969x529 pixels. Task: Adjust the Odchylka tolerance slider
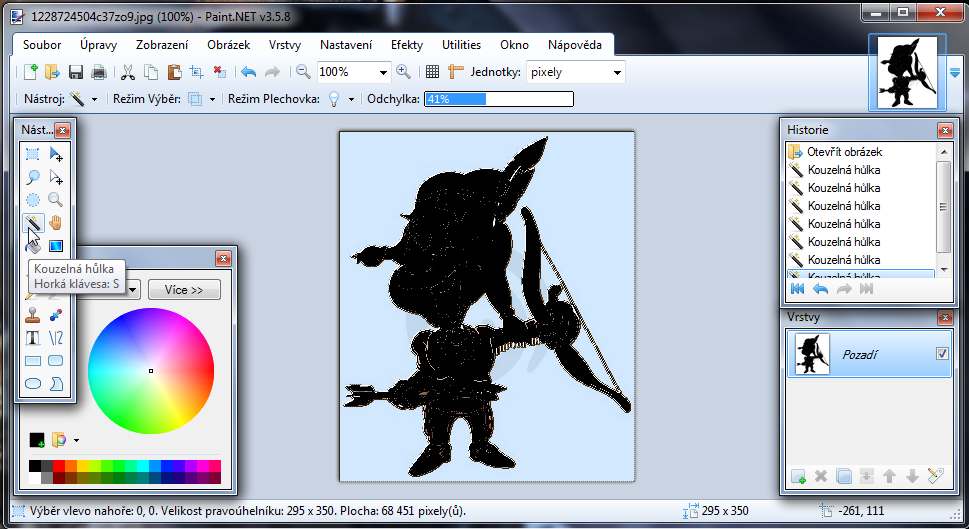tap(498, 99)
